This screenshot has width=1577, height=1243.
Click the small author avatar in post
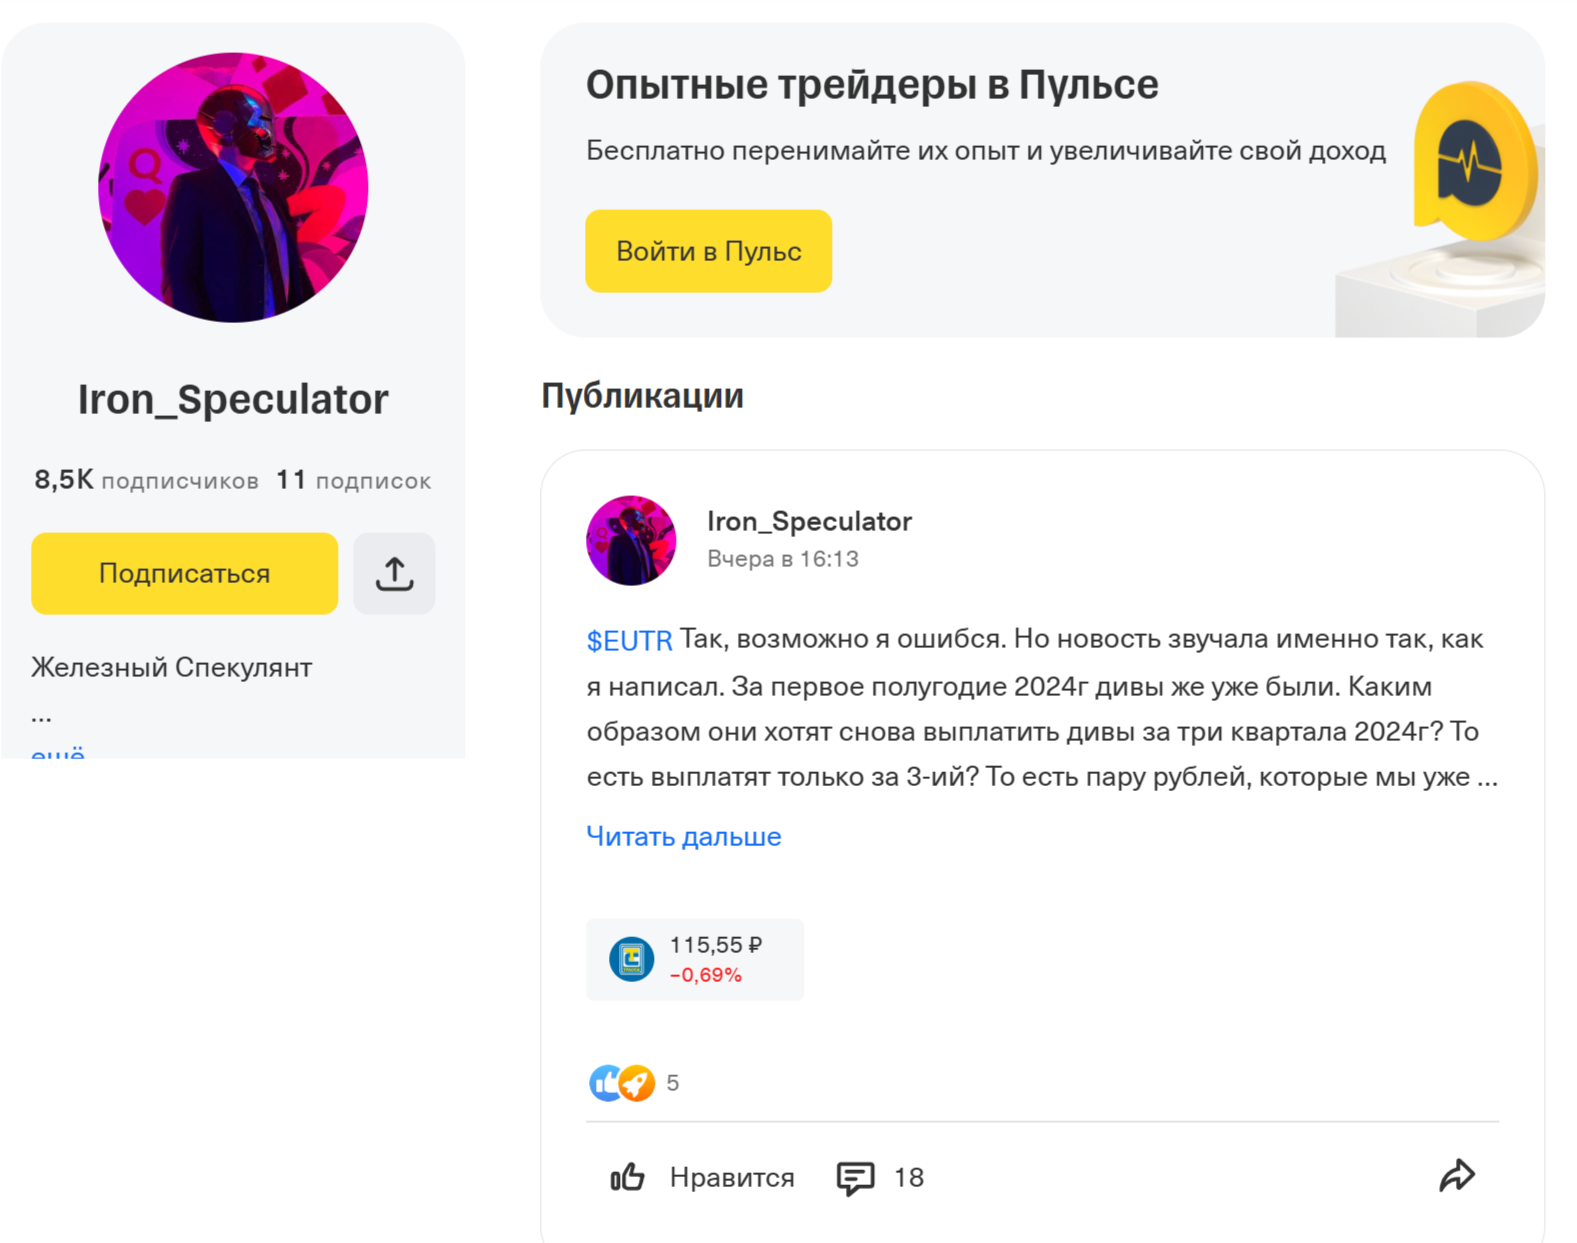tap(631, 540)
